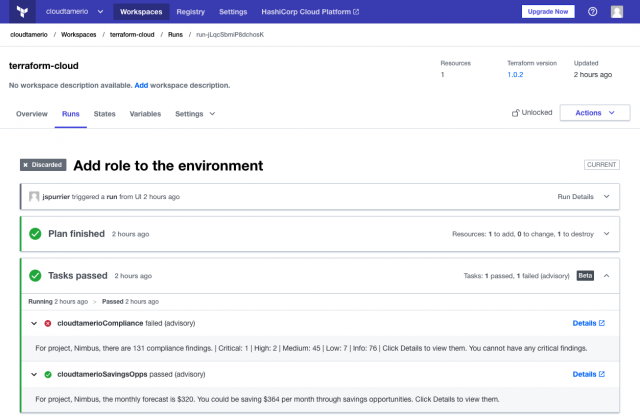This screenshot has height=416, width=640.
Task: Open the user profile avatar menu
Action: pos(617,12)
